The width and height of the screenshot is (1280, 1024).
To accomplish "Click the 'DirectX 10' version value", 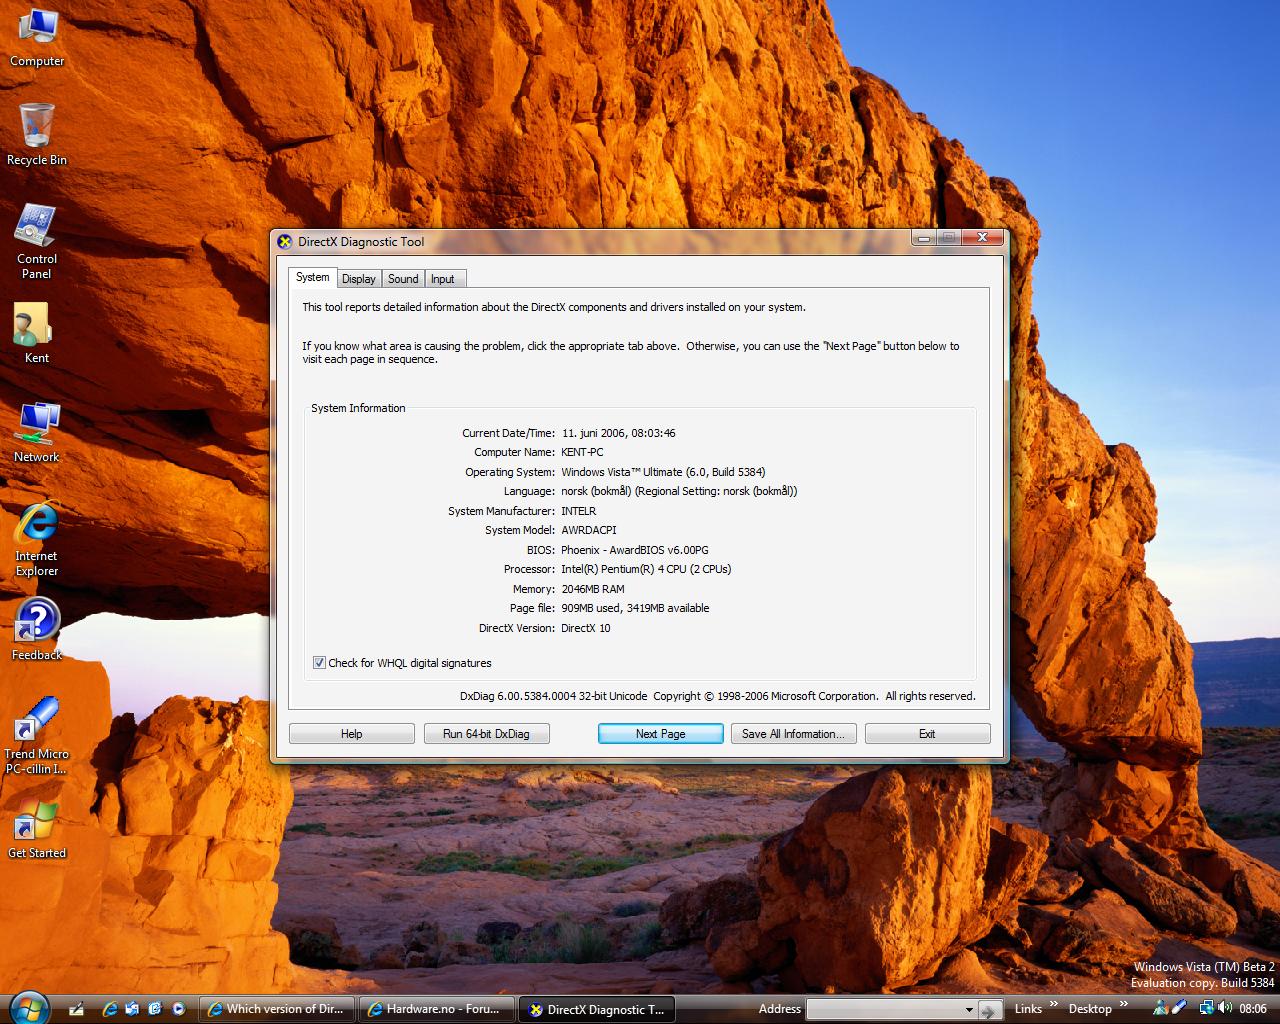I will pyautogui.click(x=586, y=628).
